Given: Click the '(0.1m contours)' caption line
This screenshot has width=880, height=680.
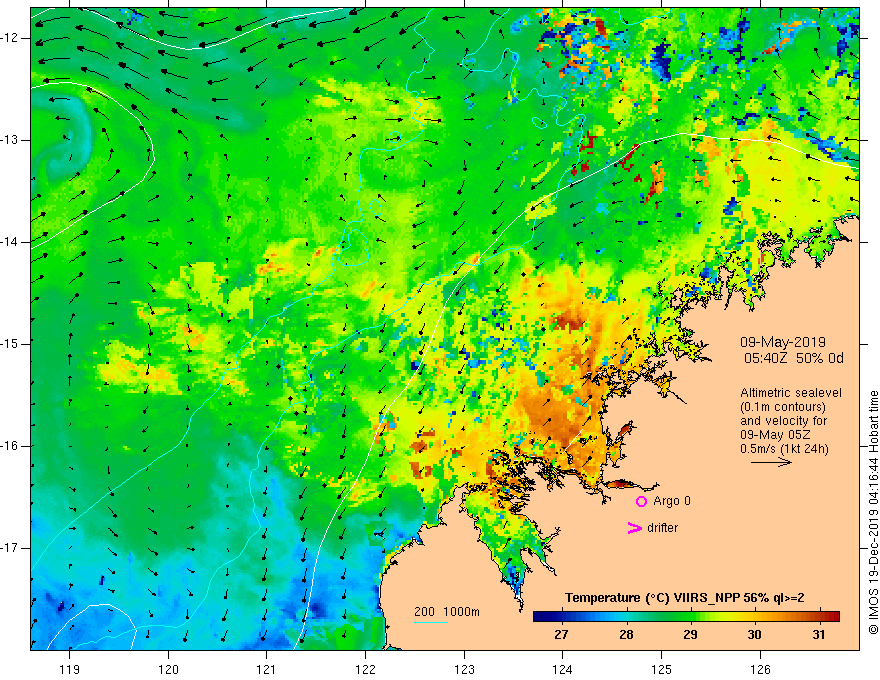Looking at the screenshot, I should 782,407.
